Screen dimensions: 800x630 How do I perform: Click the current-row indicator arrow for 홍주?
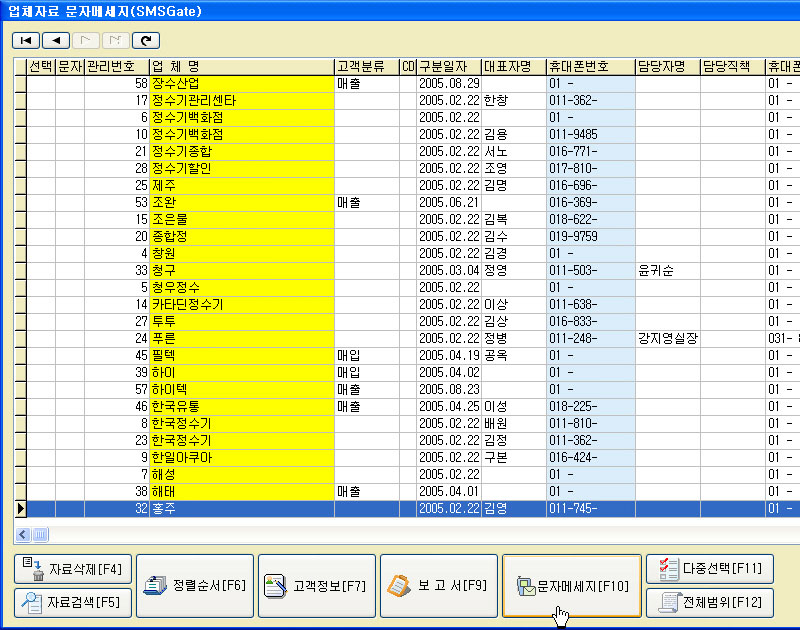pos(20,509)
